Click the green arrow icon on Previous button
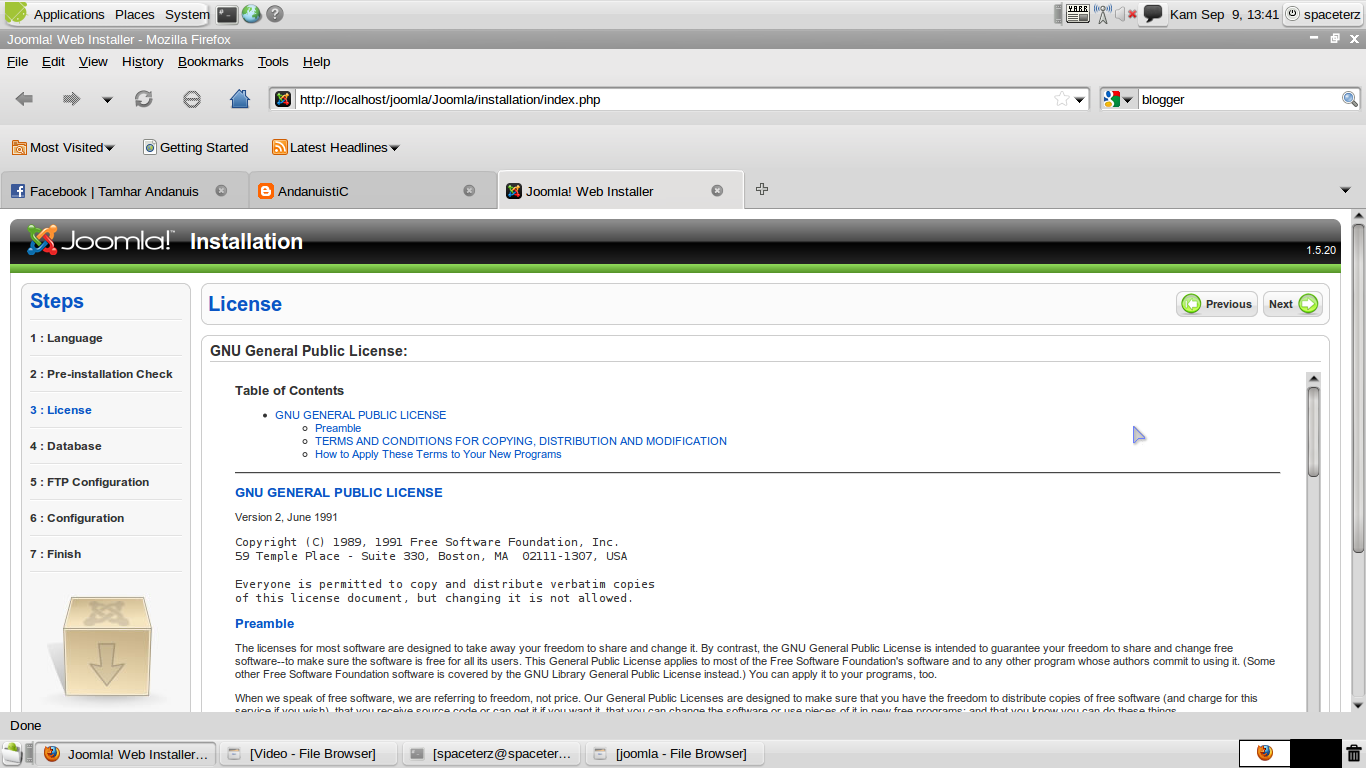Viewport: 1366px width, 768px height. click(1191, 304)
